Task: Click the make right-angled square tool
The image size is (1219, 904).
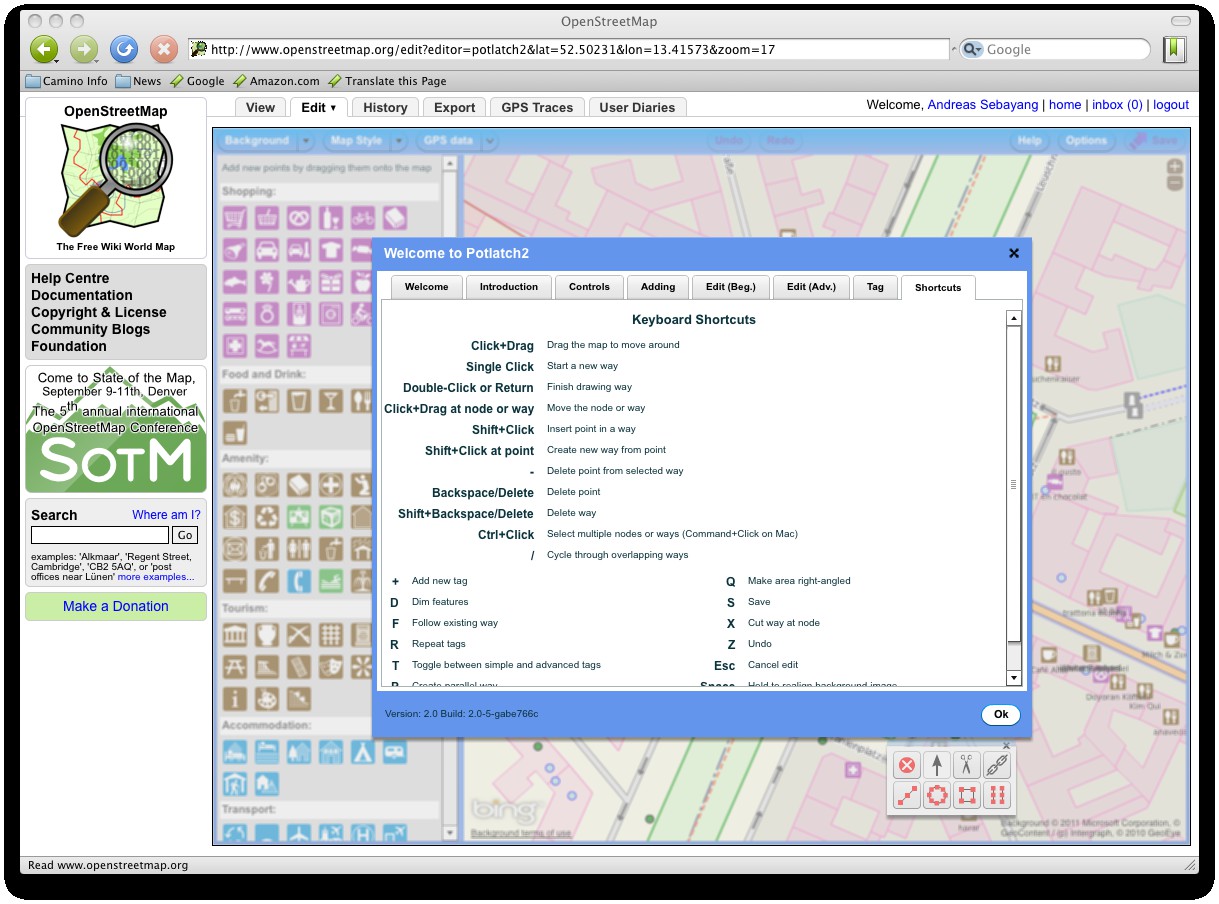Action: [966, 796]
